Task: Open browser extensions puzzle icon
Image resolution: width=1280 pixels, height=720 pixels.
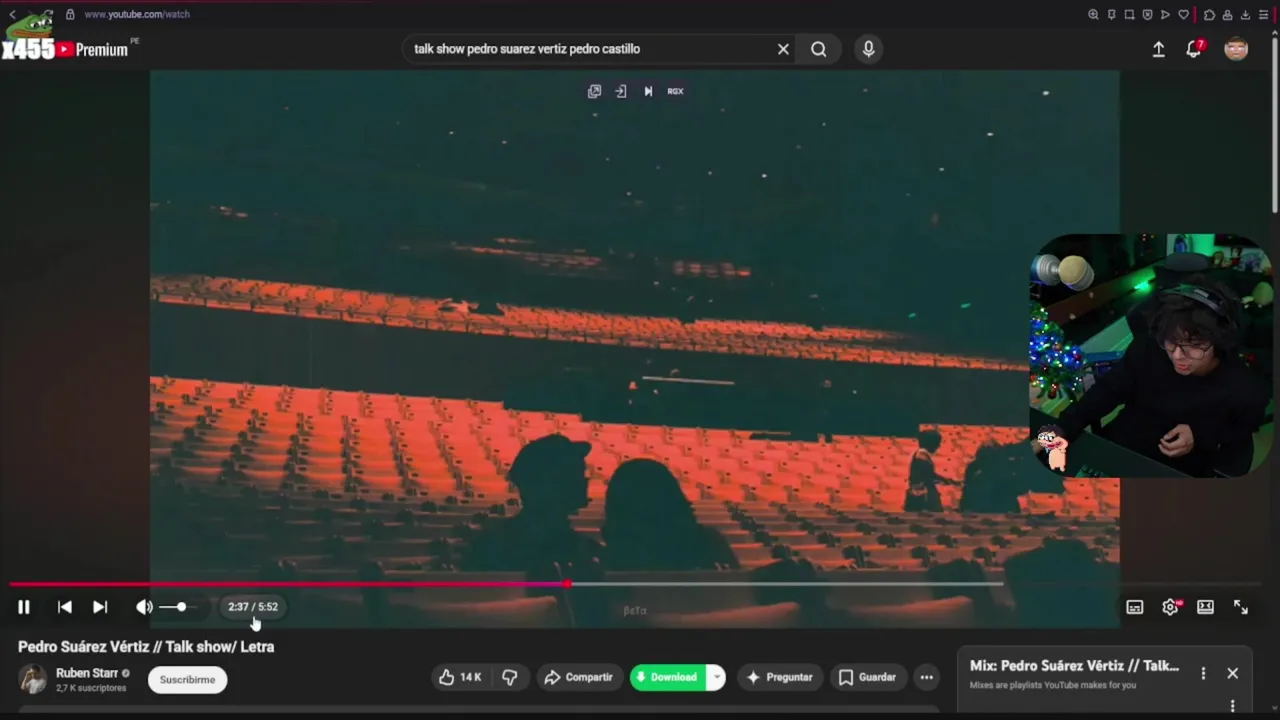Action: [1209, 14]
